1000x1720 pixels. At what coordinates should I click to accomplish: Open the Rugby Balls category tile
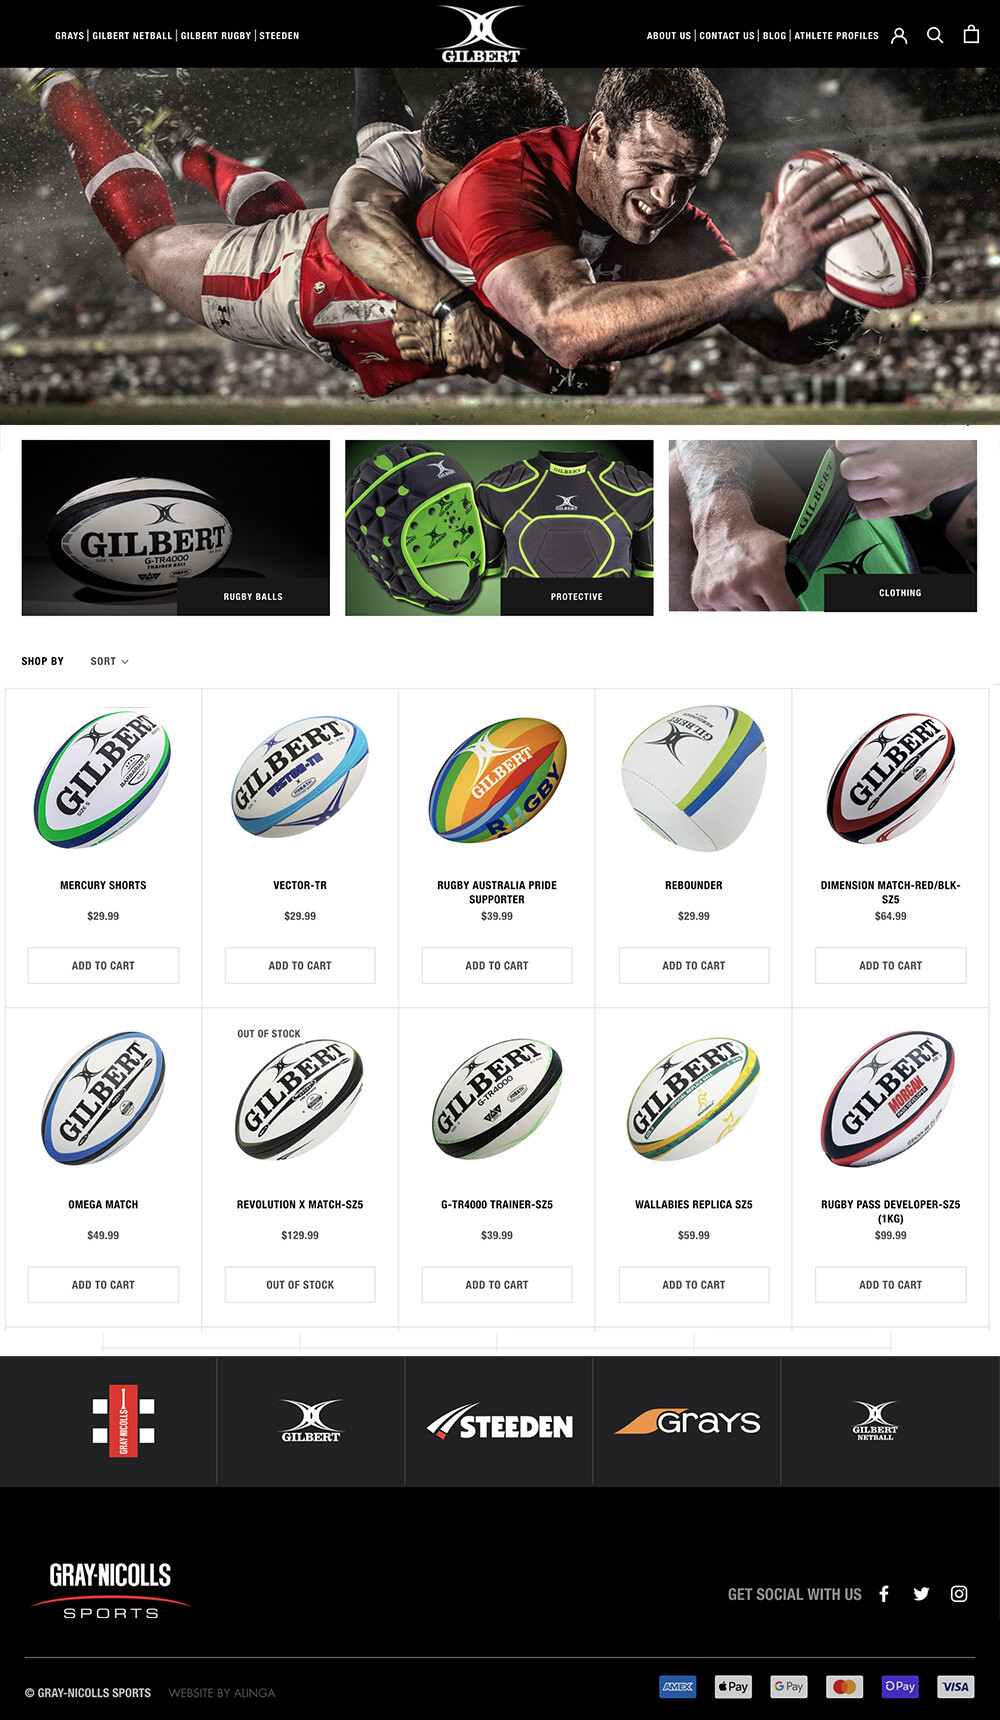[176, 528]
